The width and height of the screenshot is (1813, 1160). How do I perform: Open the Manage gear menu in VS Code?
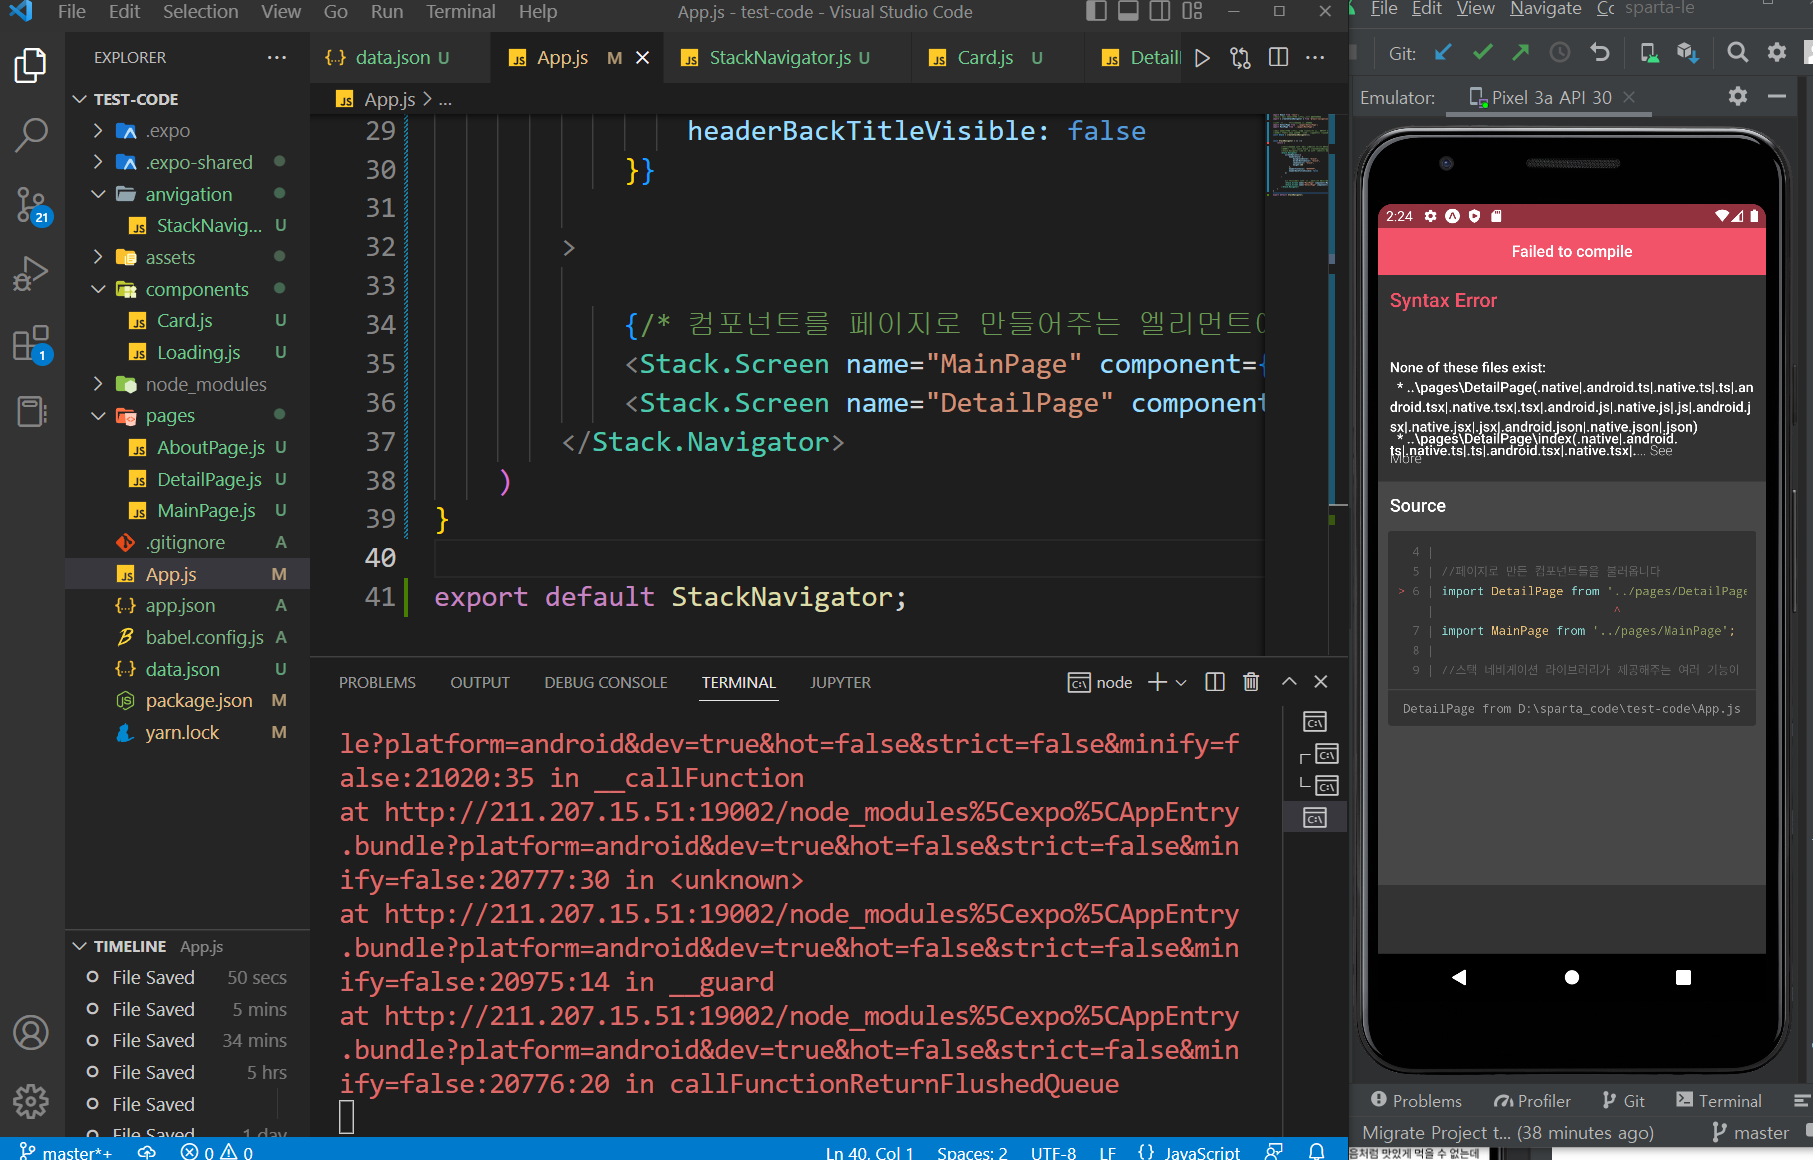31,1101
